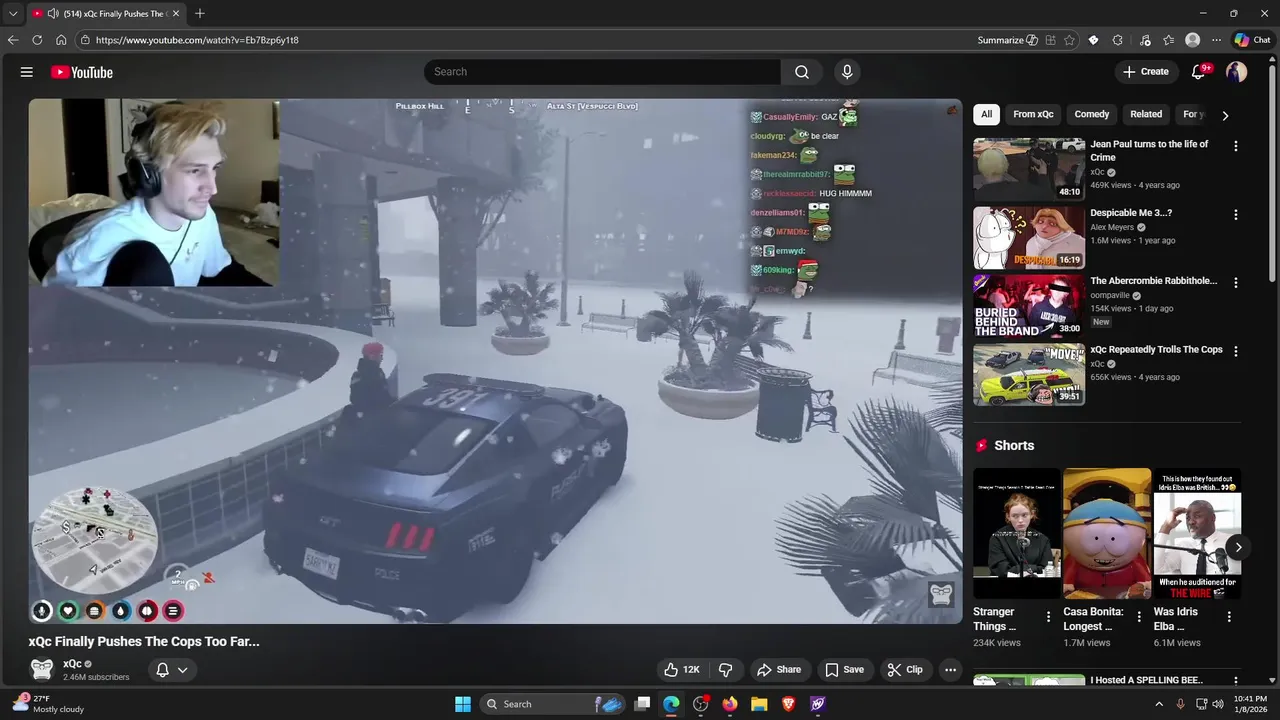Open File Explorer from the taskbar
This screenshot has width=1280, height=720.
[x=759, y=704]
